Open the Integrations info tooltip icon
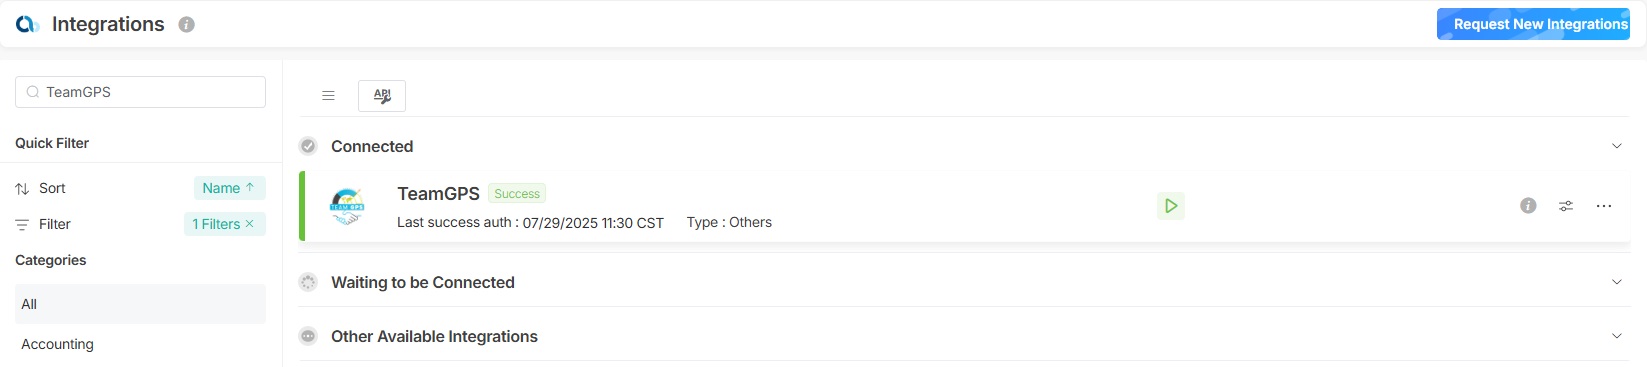1647x367 pixels. coord(186,25)
